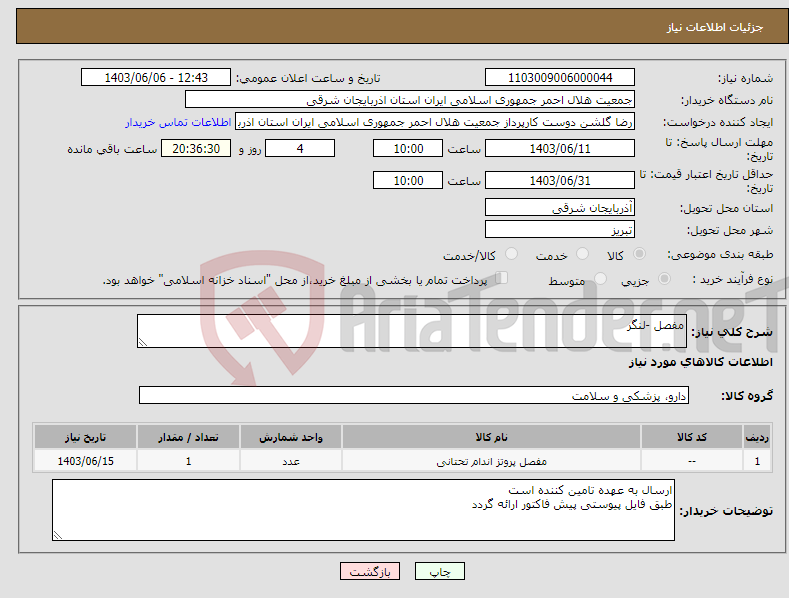Click the تاریخ نیاز column header
The width and height of the screenshot is (789, 598).
point(86,437)
